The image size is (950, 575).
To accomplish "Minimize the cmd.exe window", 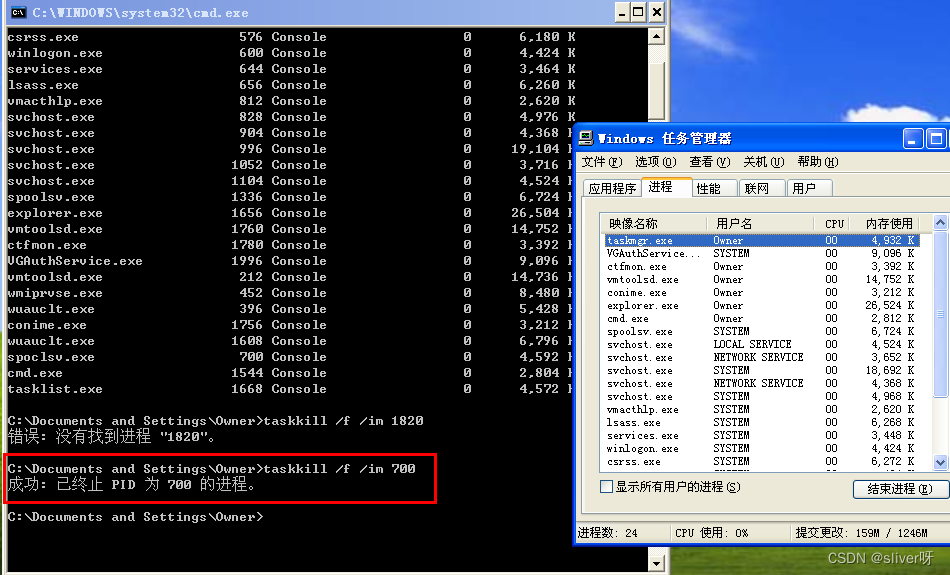I will pos(622,12).
